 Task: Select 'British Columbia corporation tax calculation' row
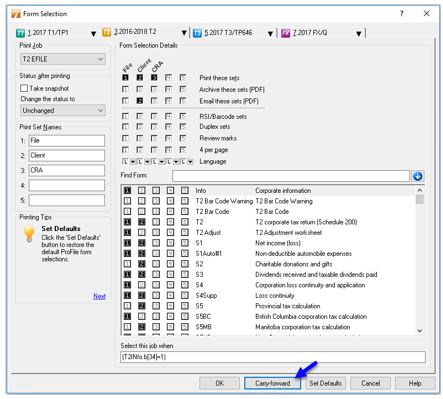[268, 316]
